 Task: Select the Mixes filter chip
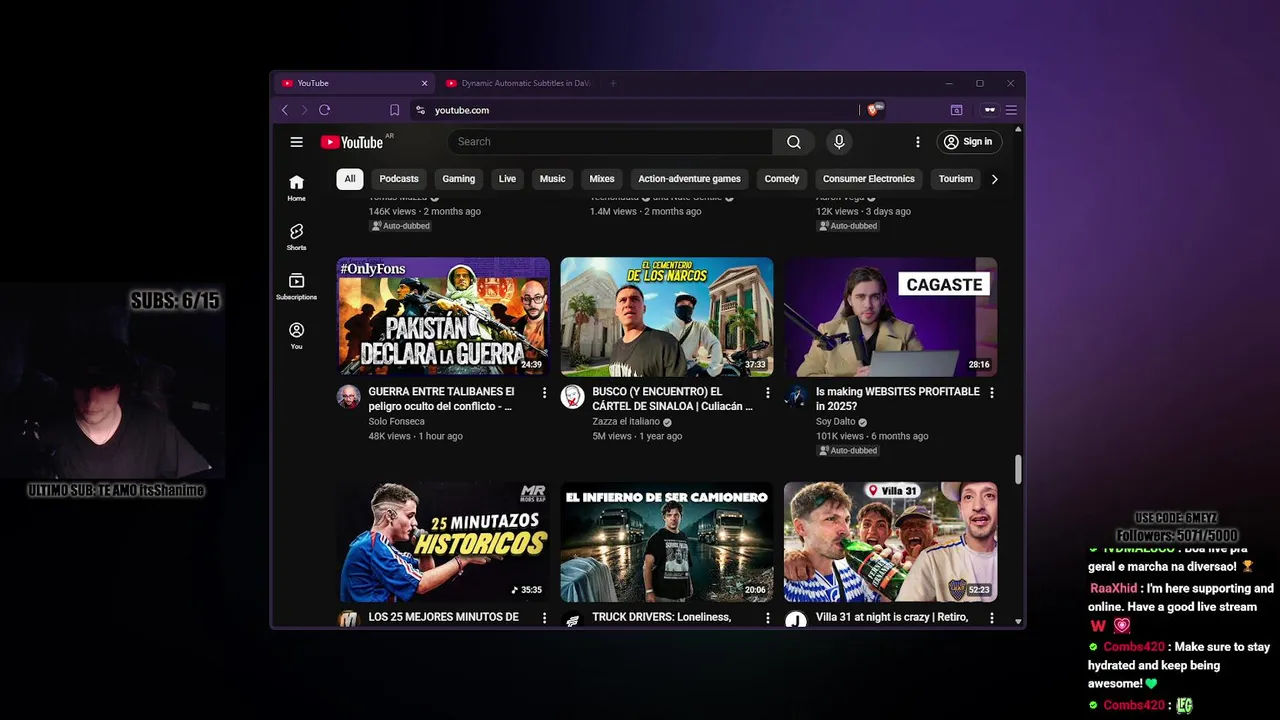(602, 179)
